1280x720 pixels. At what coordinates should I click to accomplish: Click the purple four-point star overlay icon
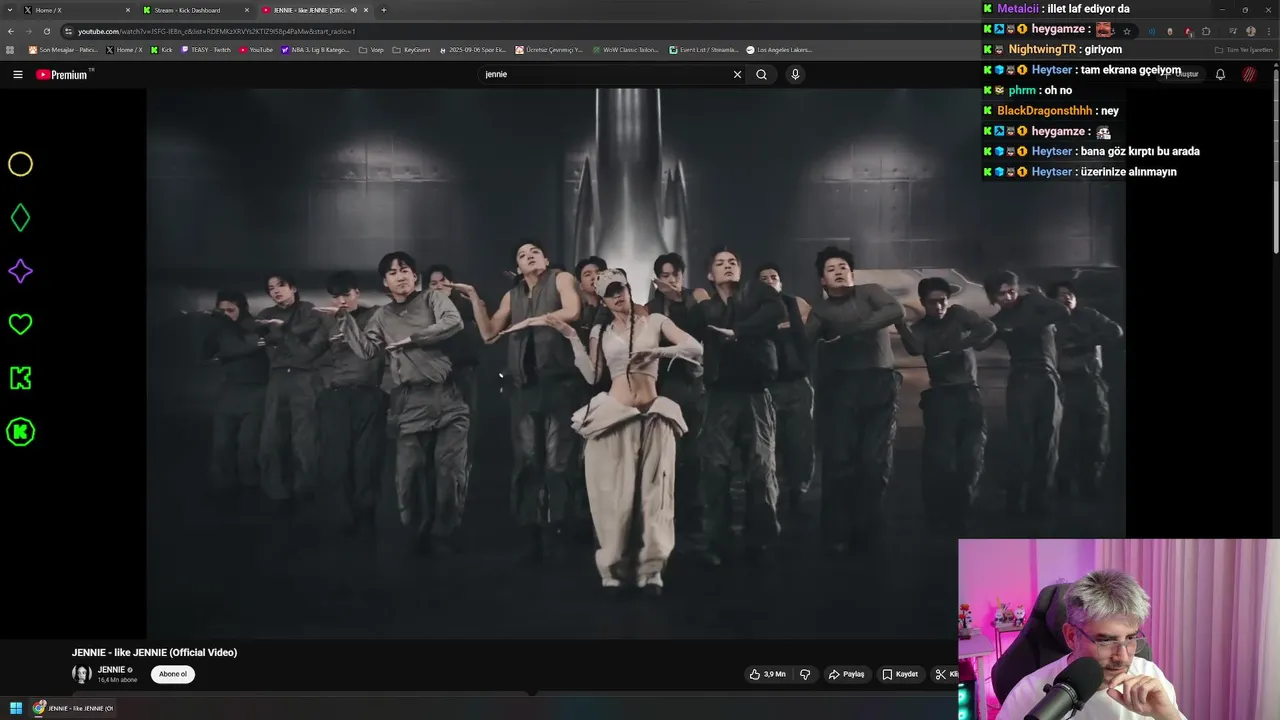coord(20,271)
